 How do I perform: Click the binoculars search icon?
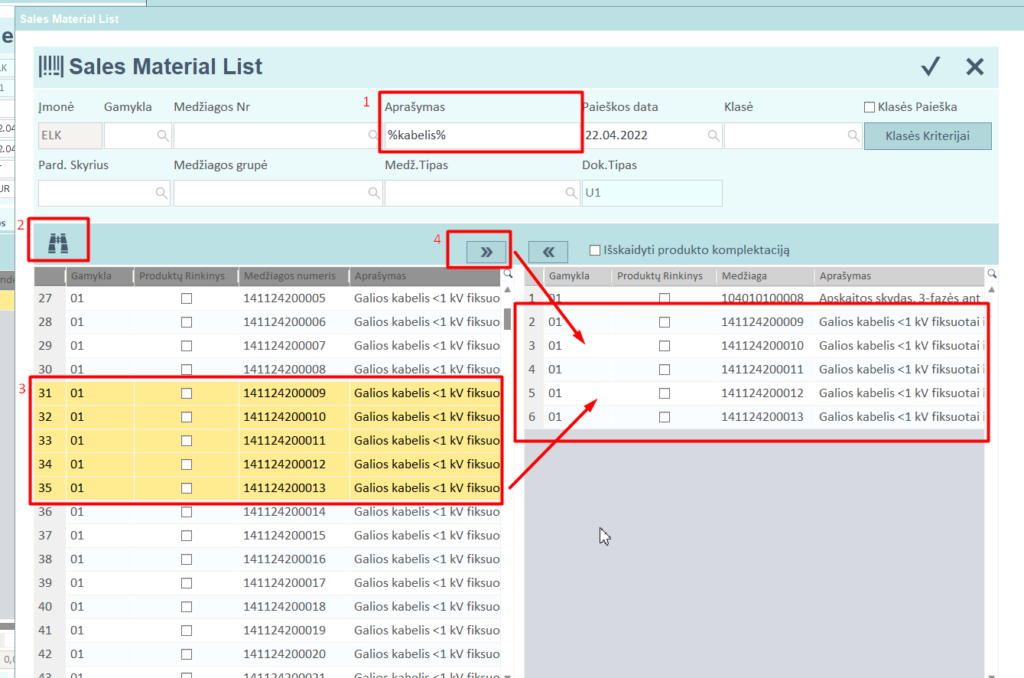(58, 242)
